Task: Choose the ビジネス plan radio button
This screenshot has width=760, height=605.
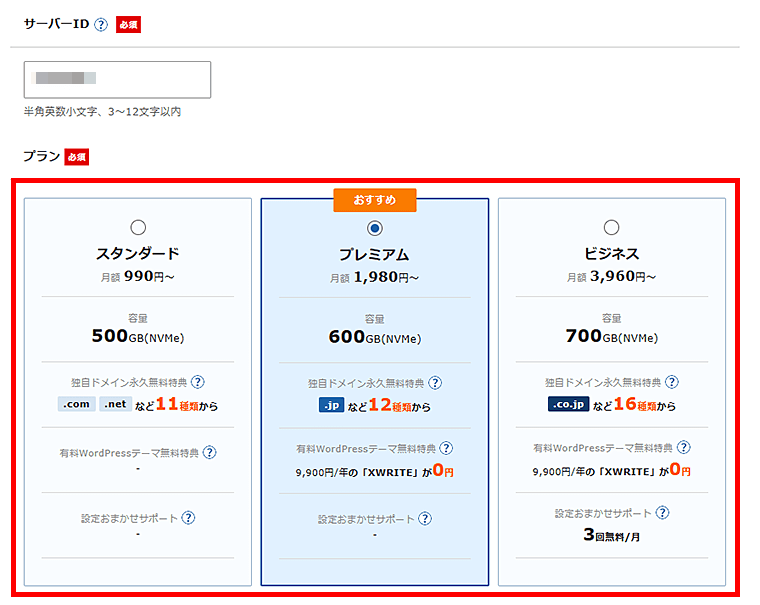Action: click(x=612, y=228)
